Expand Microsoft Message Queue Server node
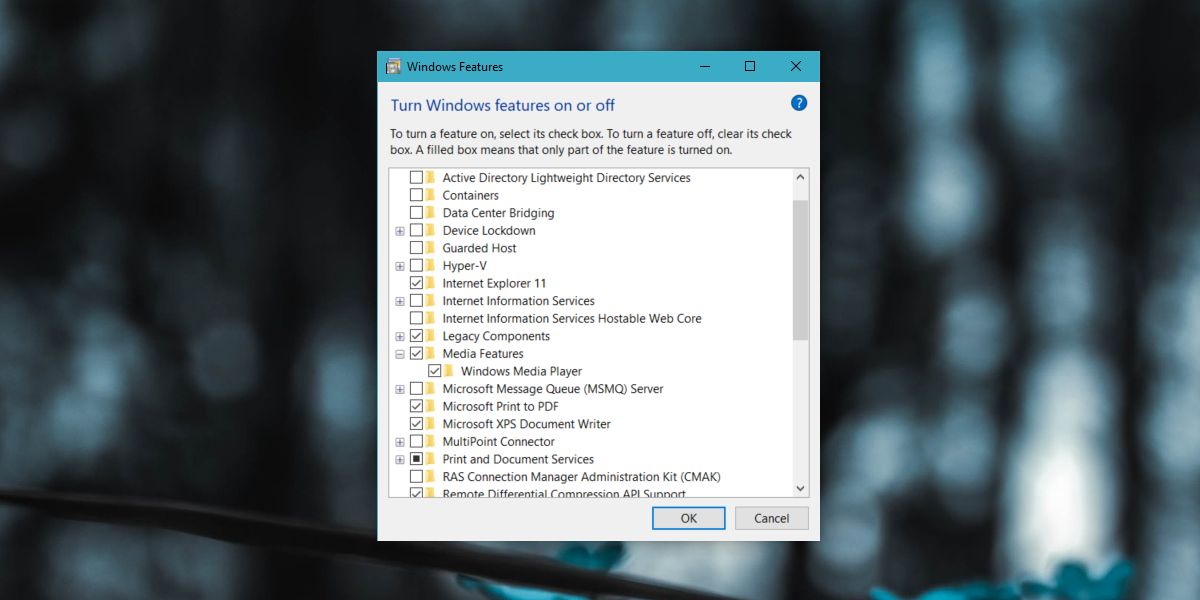This screenshot has width=1200, height=600. click(x=400, y=389)
